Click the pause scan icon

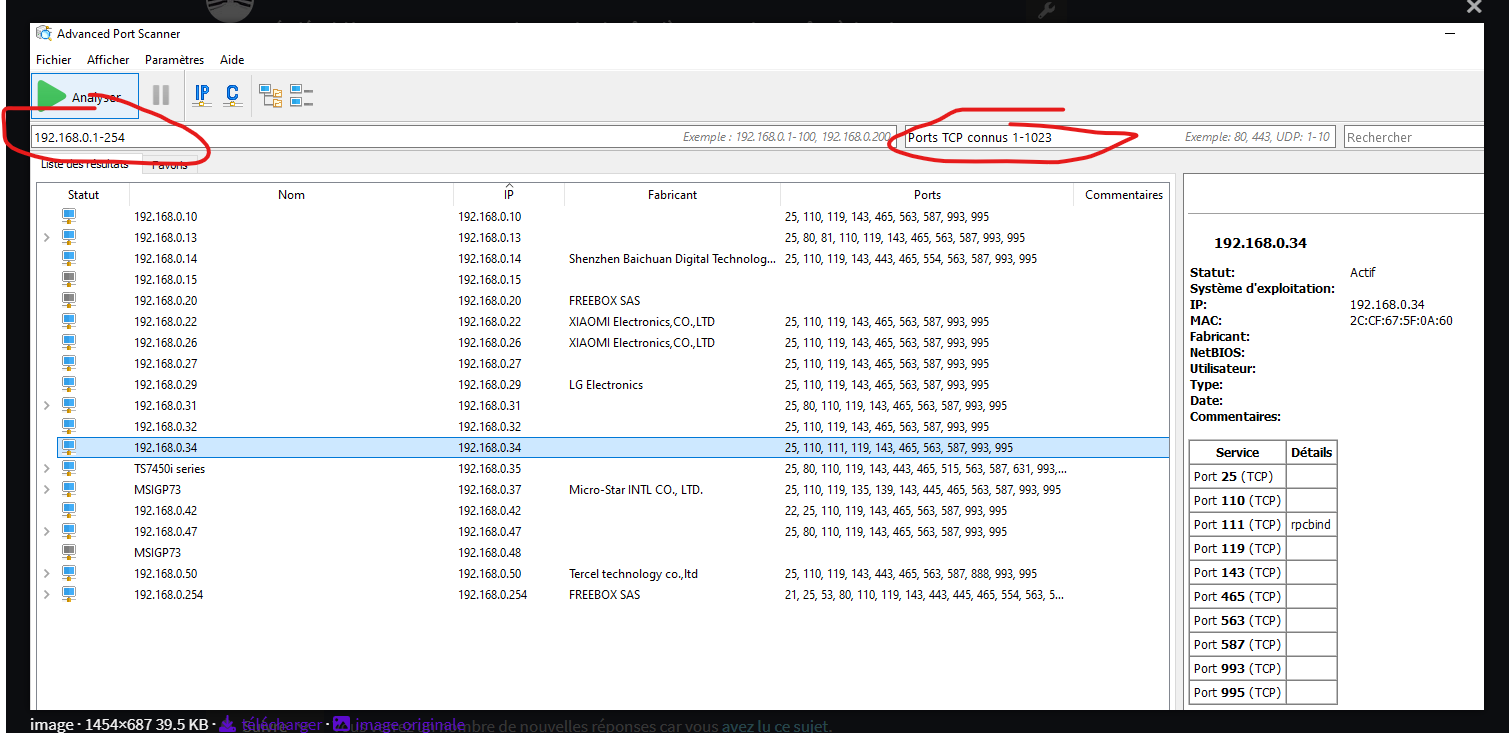161,96
